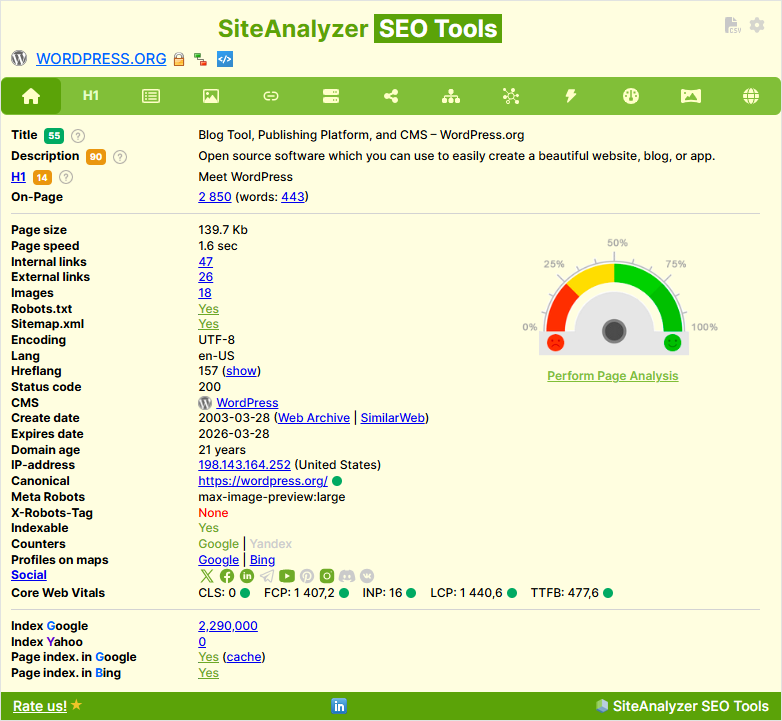
Task: Click Perform Page Analysis link
Action: [612, 376]
